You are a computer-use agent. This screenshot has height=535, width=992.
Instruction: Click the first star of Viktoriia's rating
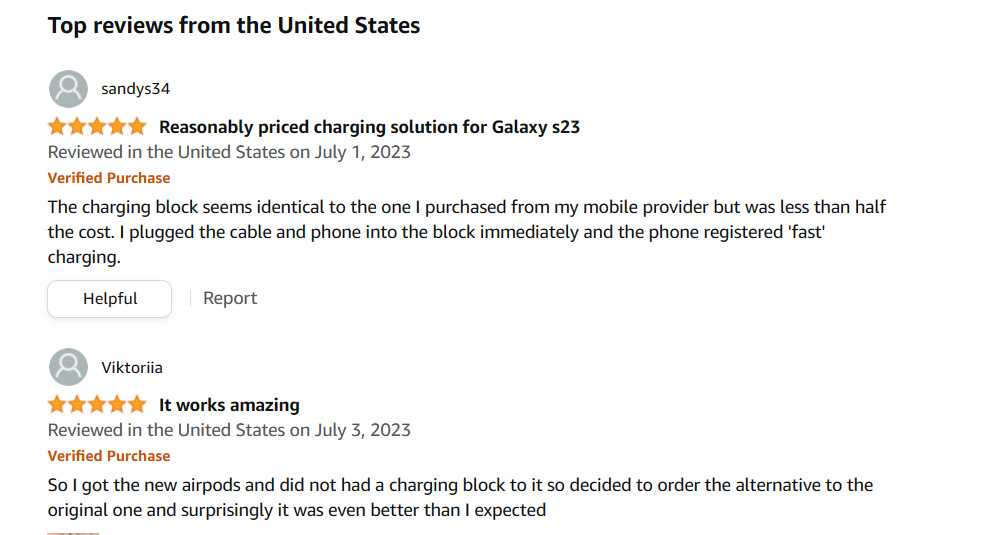[58, 405]
